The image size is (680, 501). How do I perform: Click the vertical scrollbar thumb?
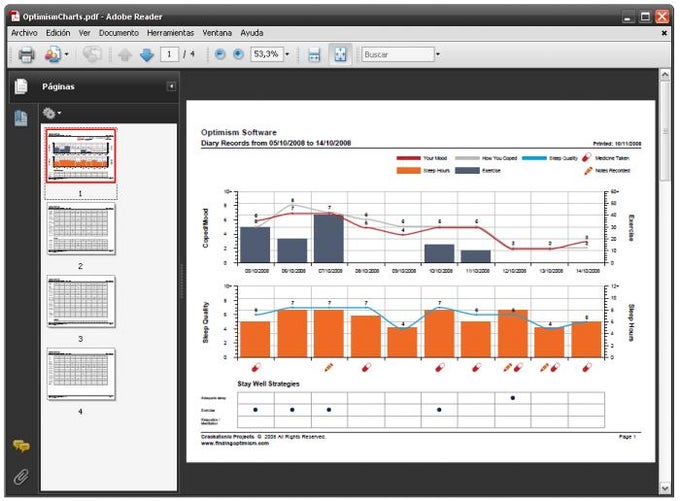[665, 131]
